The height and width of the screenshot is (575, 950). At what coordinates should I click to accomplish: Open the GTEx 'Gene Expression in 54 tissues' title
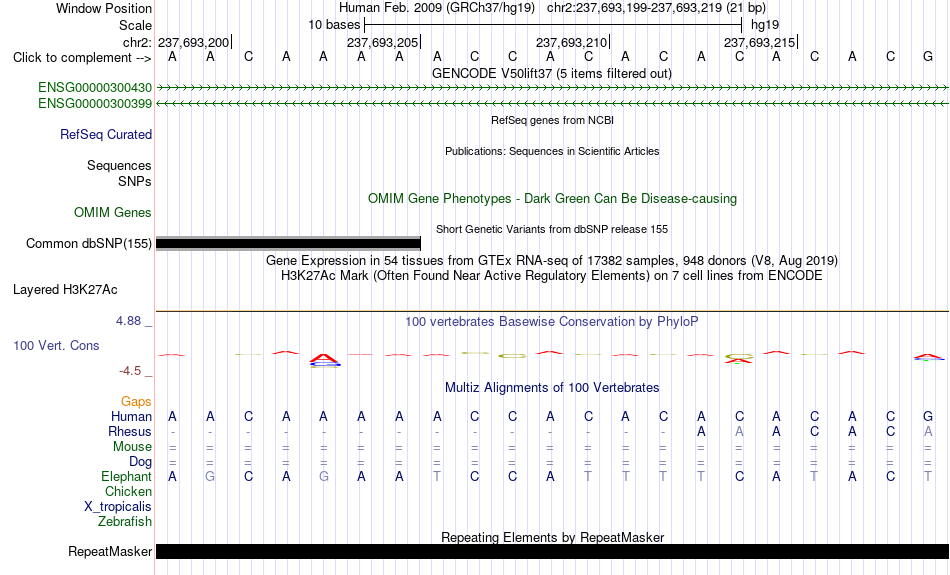point(552,261)
